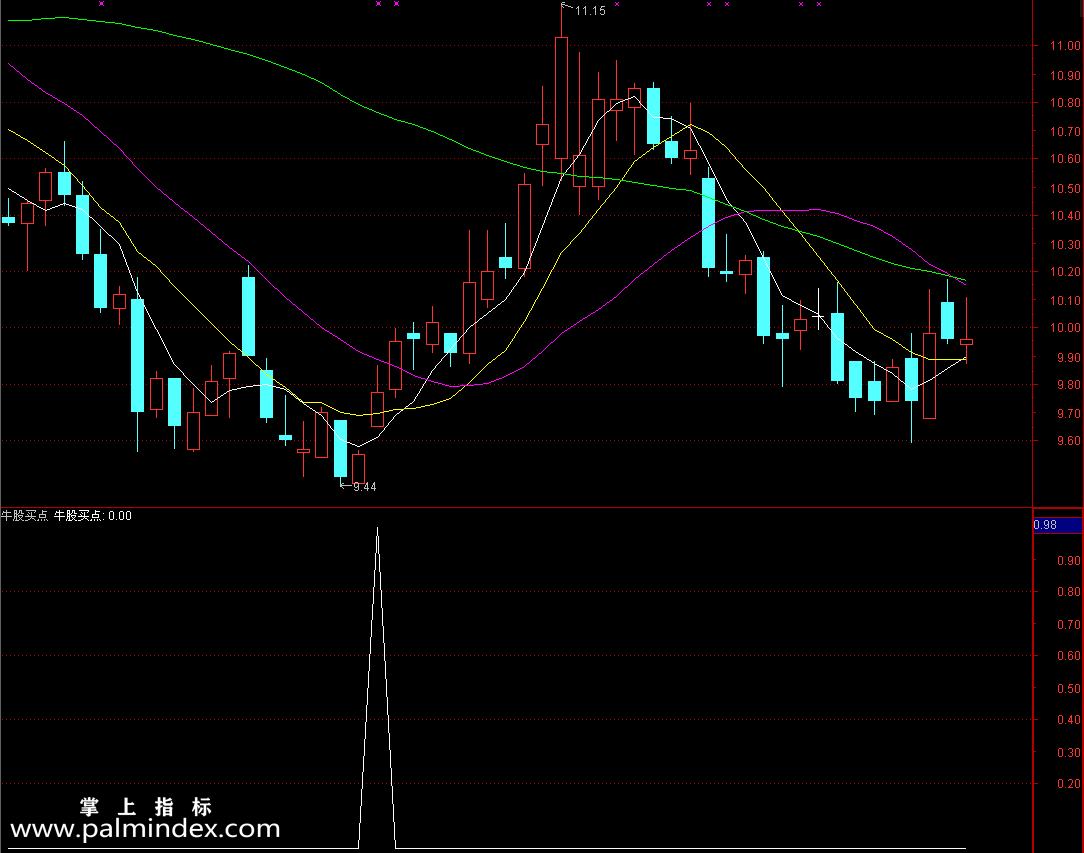Image resolution: width=1084 pixels, height=853 pixels.
Task: Click the 10.50 price axis label
Action: point(1065,188)
